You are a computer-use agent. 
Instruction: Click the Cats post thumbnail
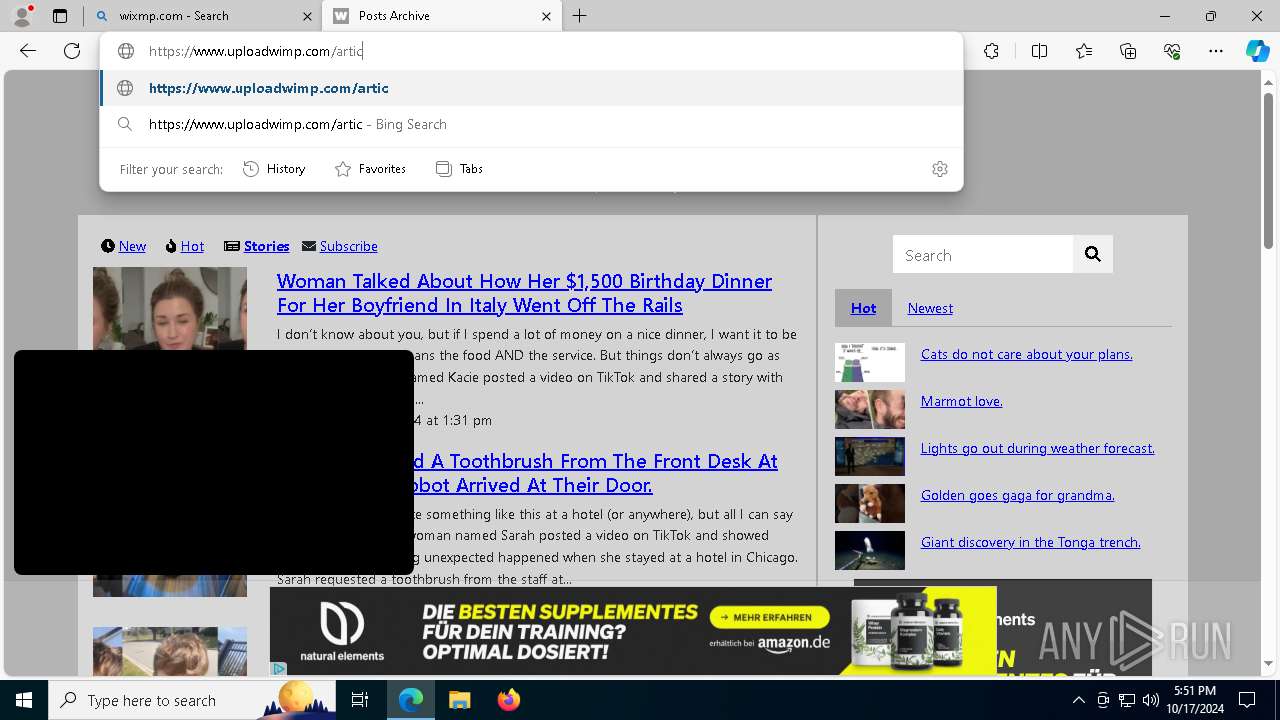870,363
